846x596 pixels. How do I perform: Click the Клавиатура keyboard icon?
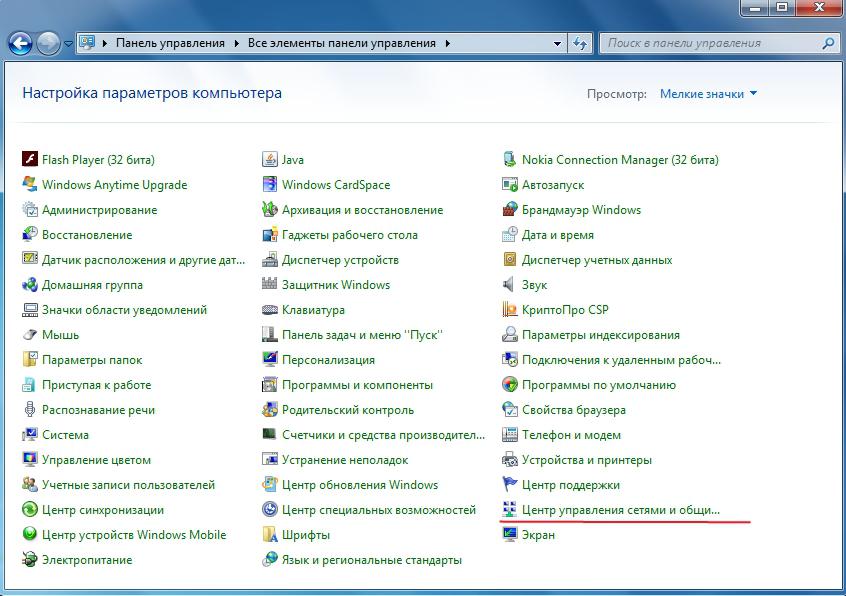coord(269,310)
